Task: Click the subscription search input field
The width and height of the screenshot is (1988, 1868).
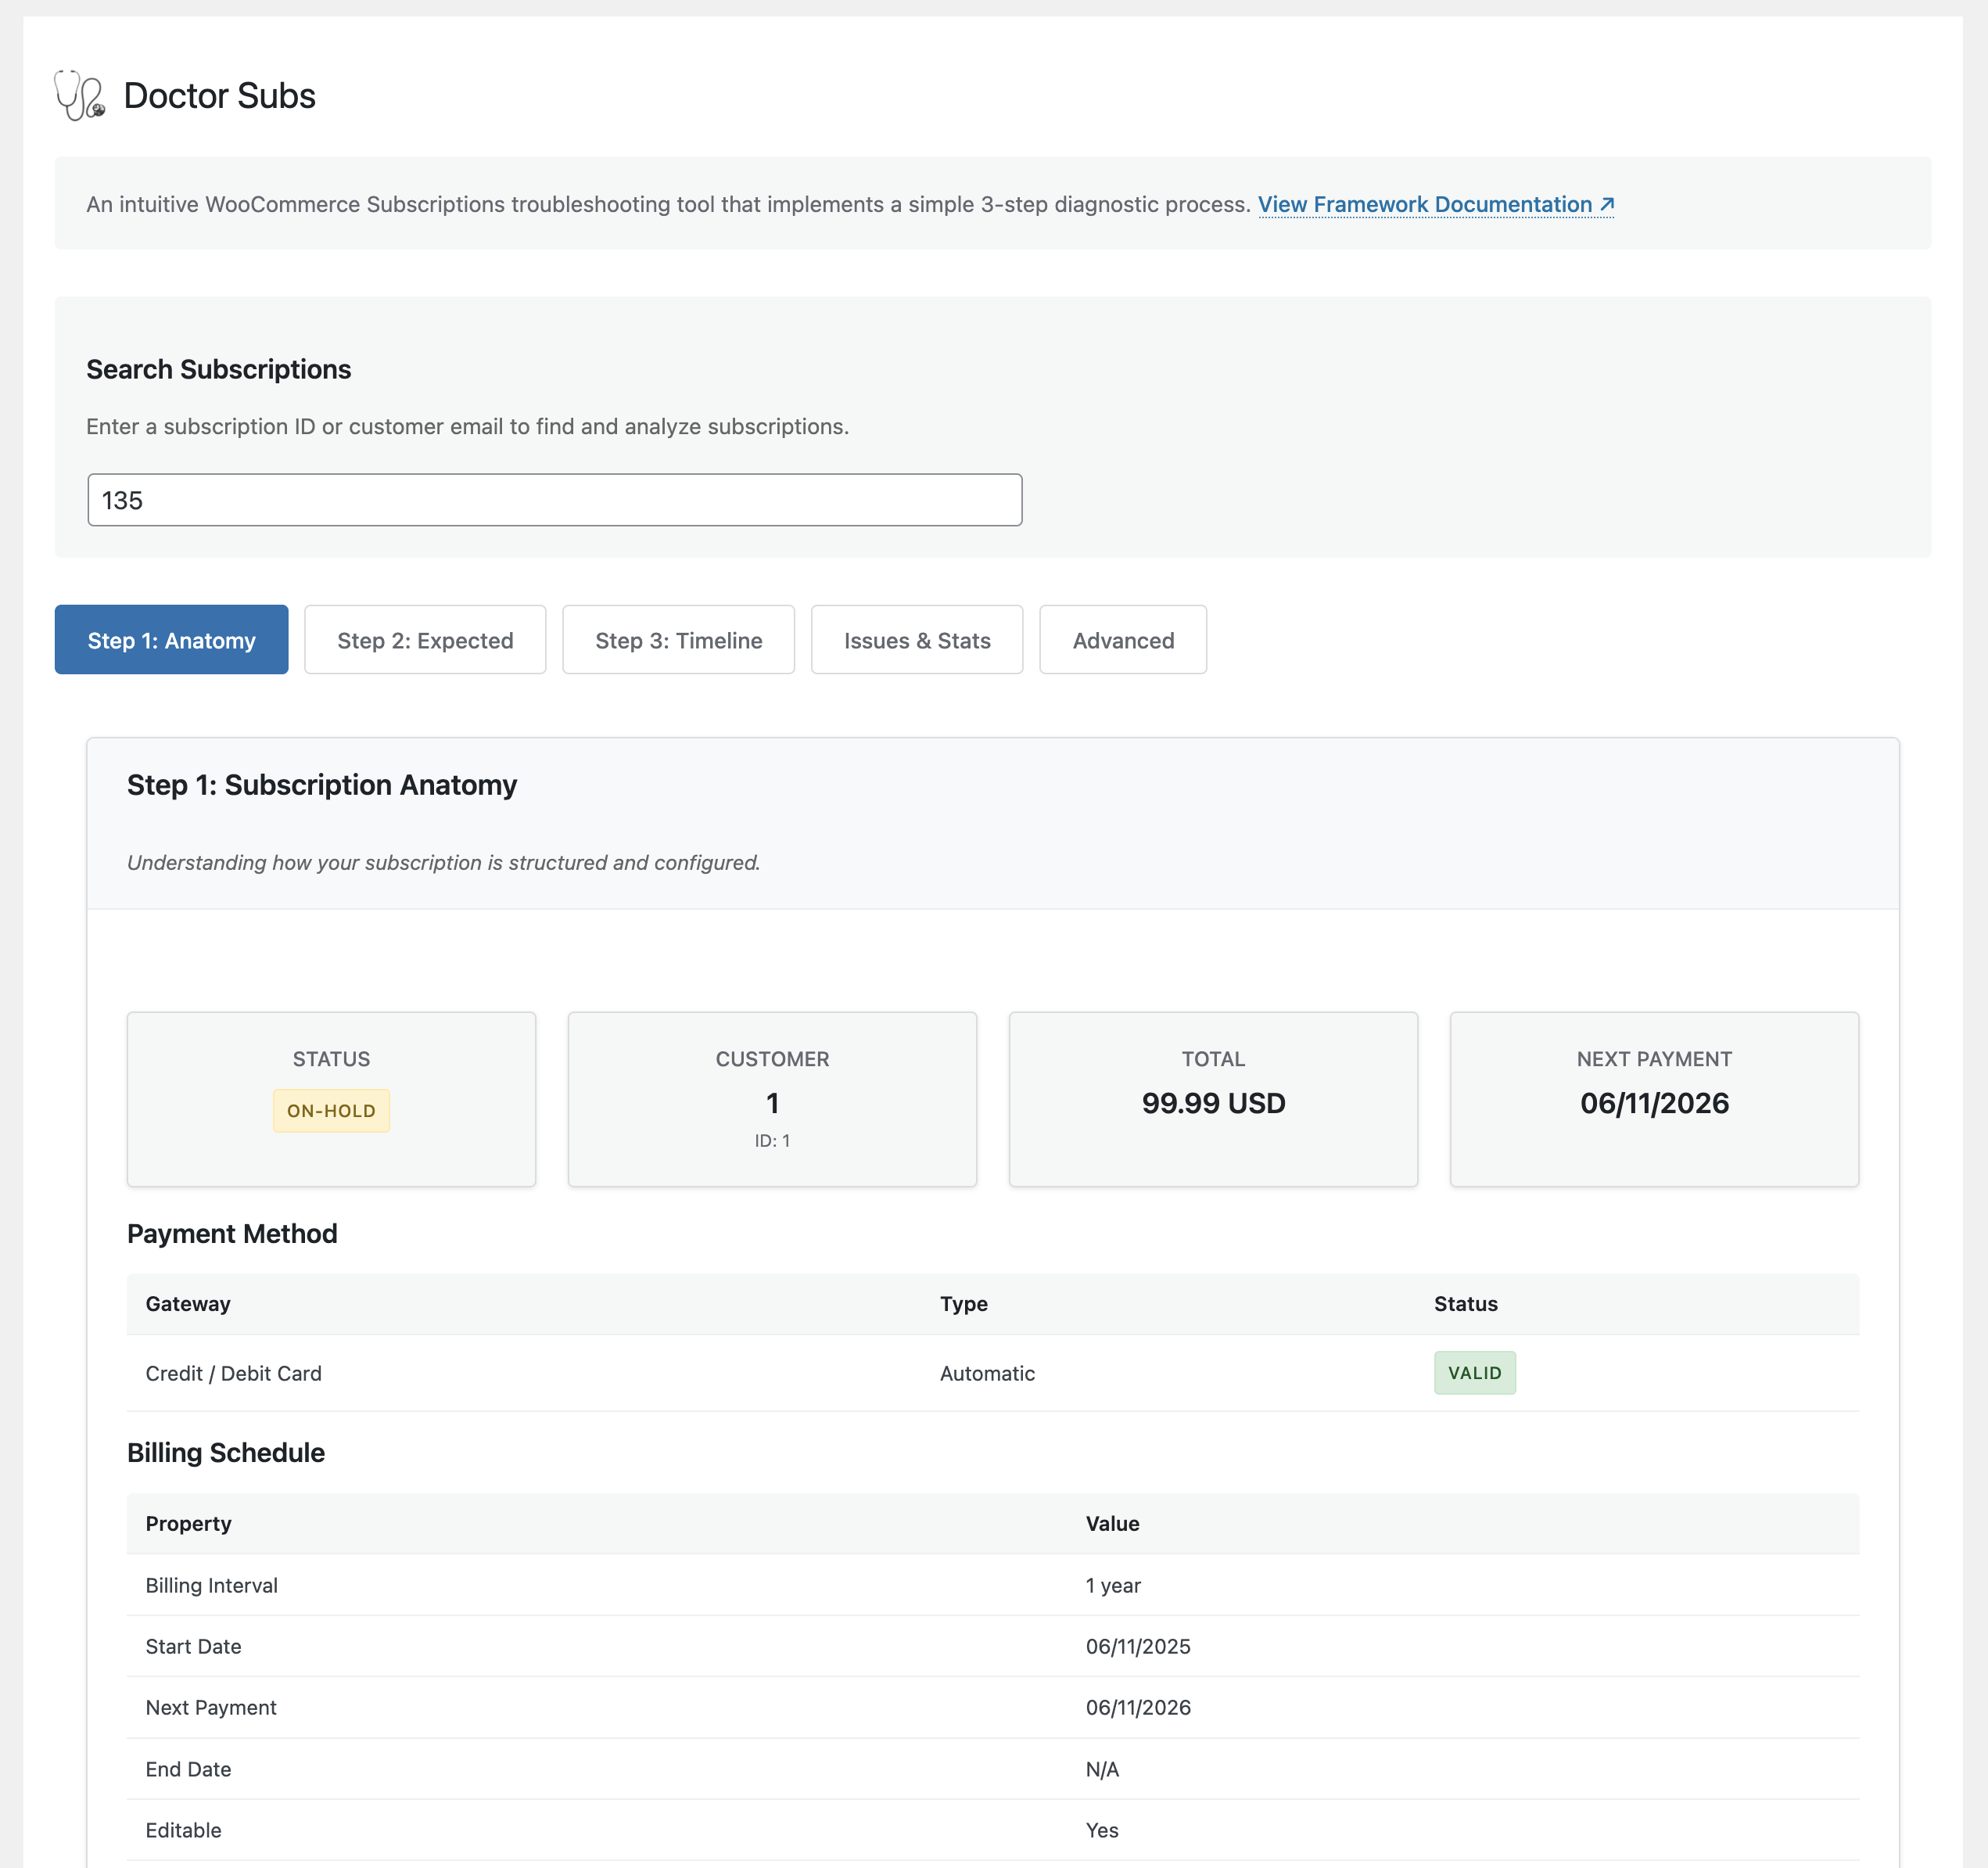Action: tap(554, 500)
